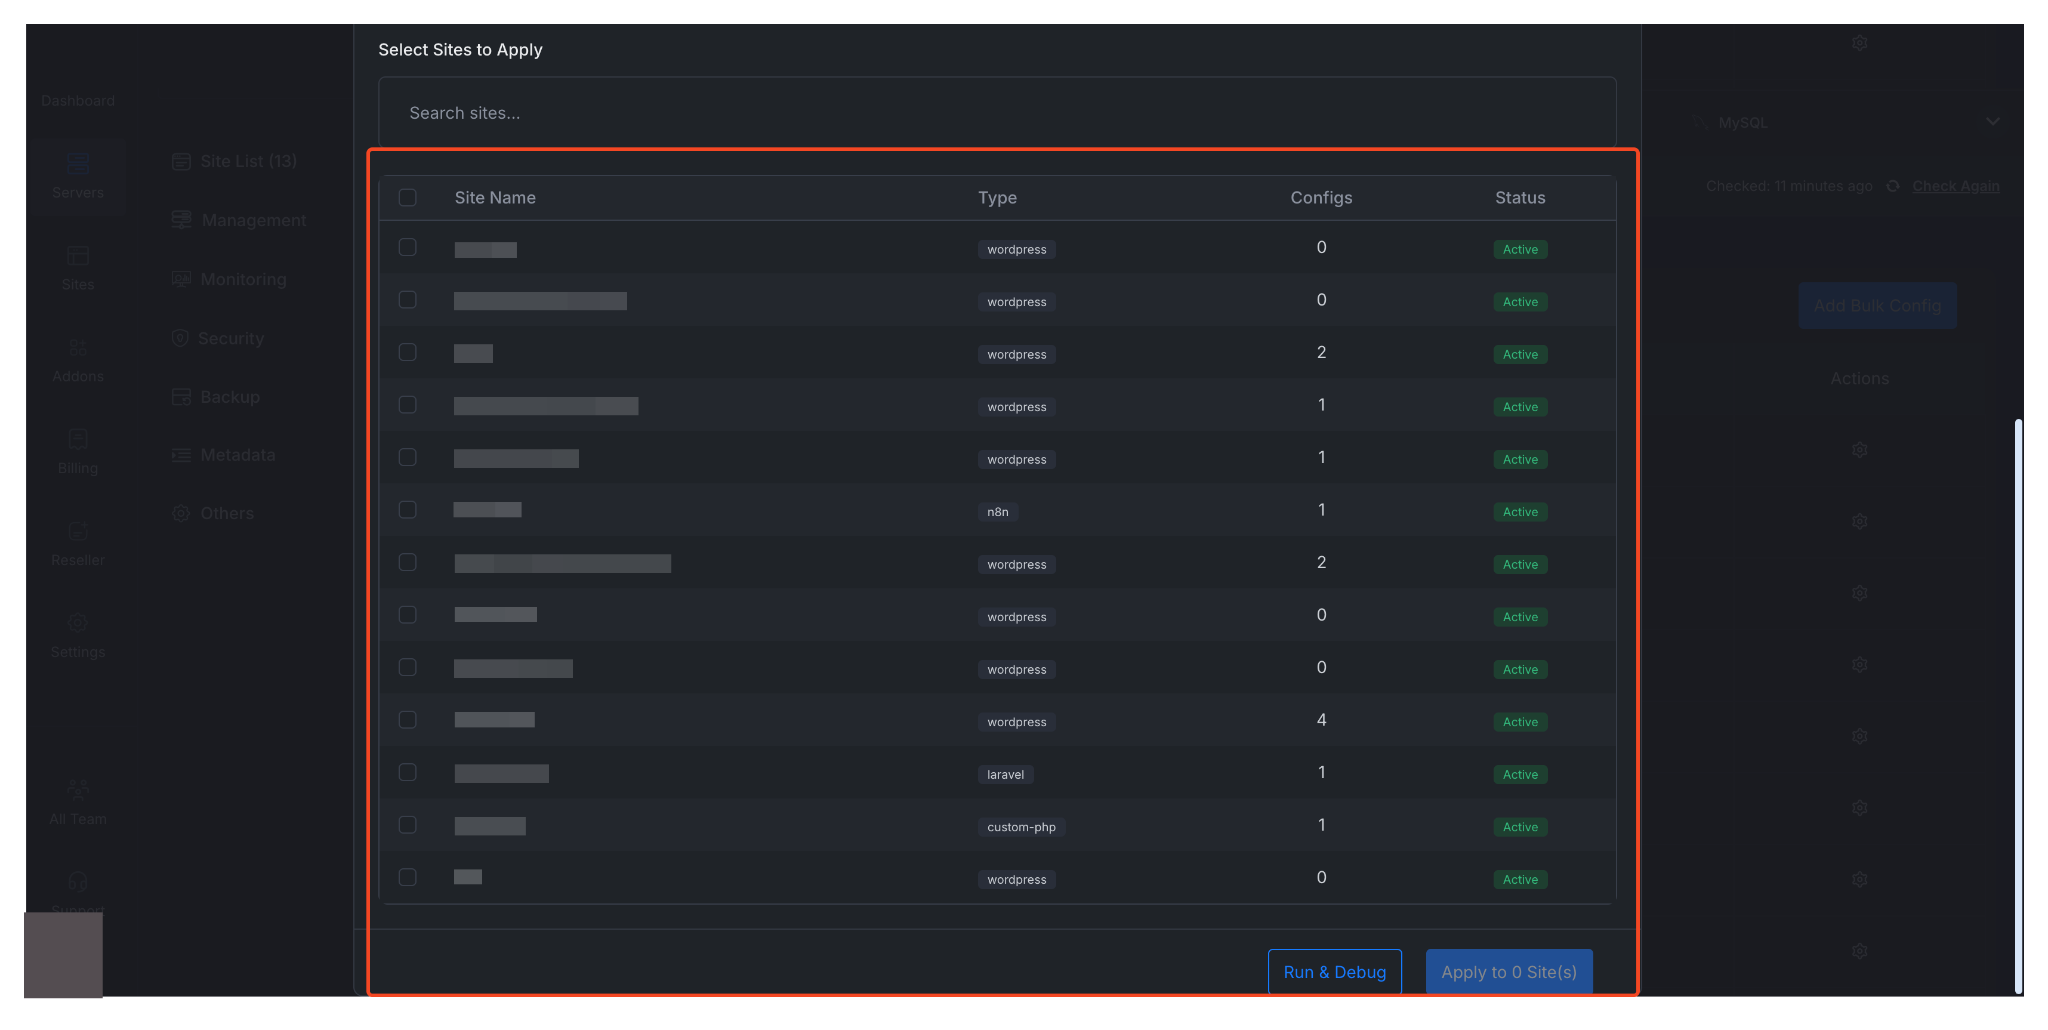Check the checkbox for the n8n site row

[x=407, y=509]
